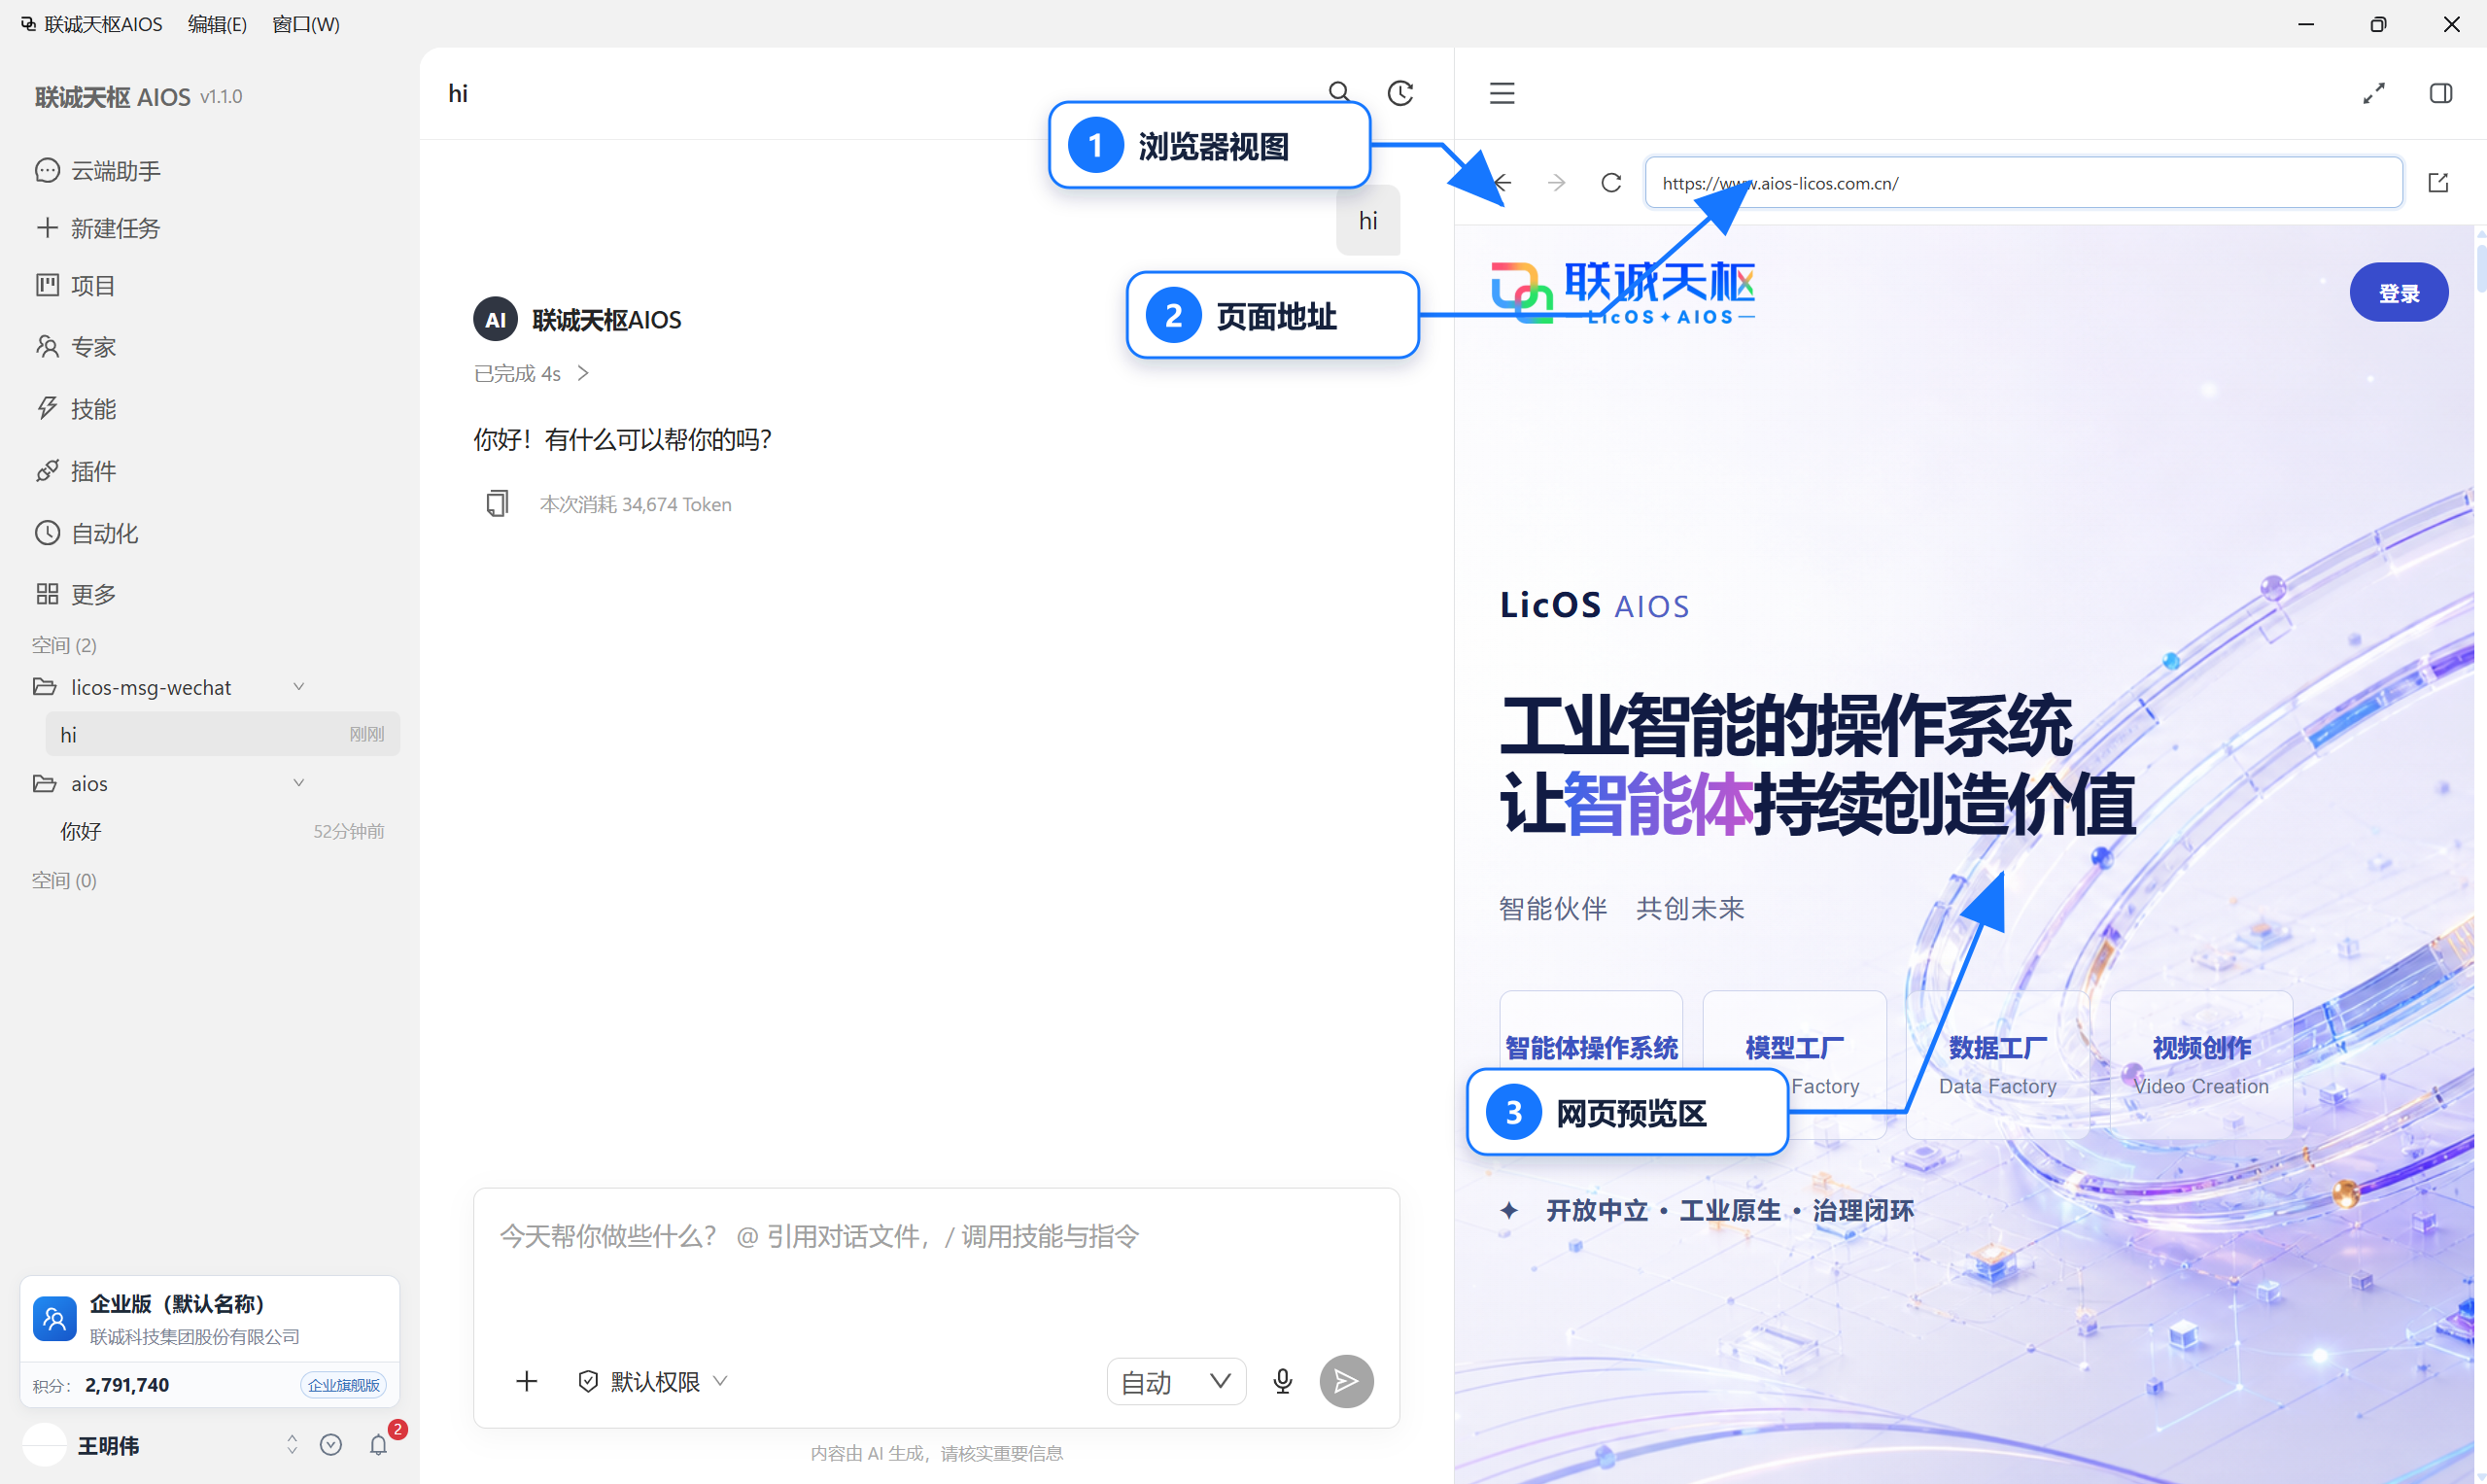Click the plus attachment button
The width and height of the screenshot is (2487, 1484).
click(526, 1381)
